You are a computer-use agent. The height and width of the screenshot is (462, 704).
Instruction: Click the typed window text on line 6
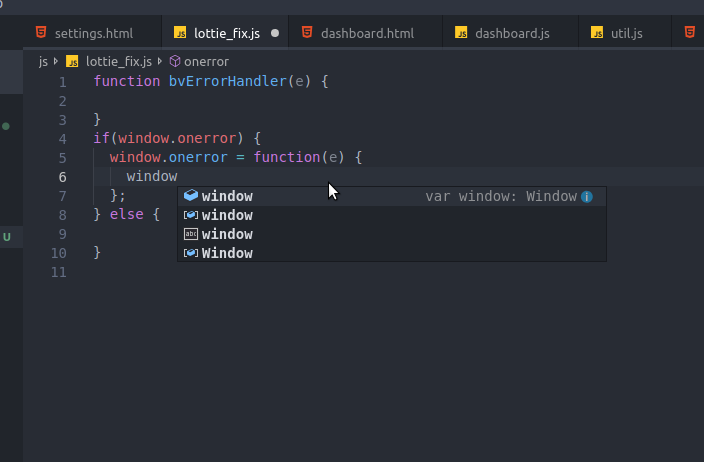tap(152, 176)
